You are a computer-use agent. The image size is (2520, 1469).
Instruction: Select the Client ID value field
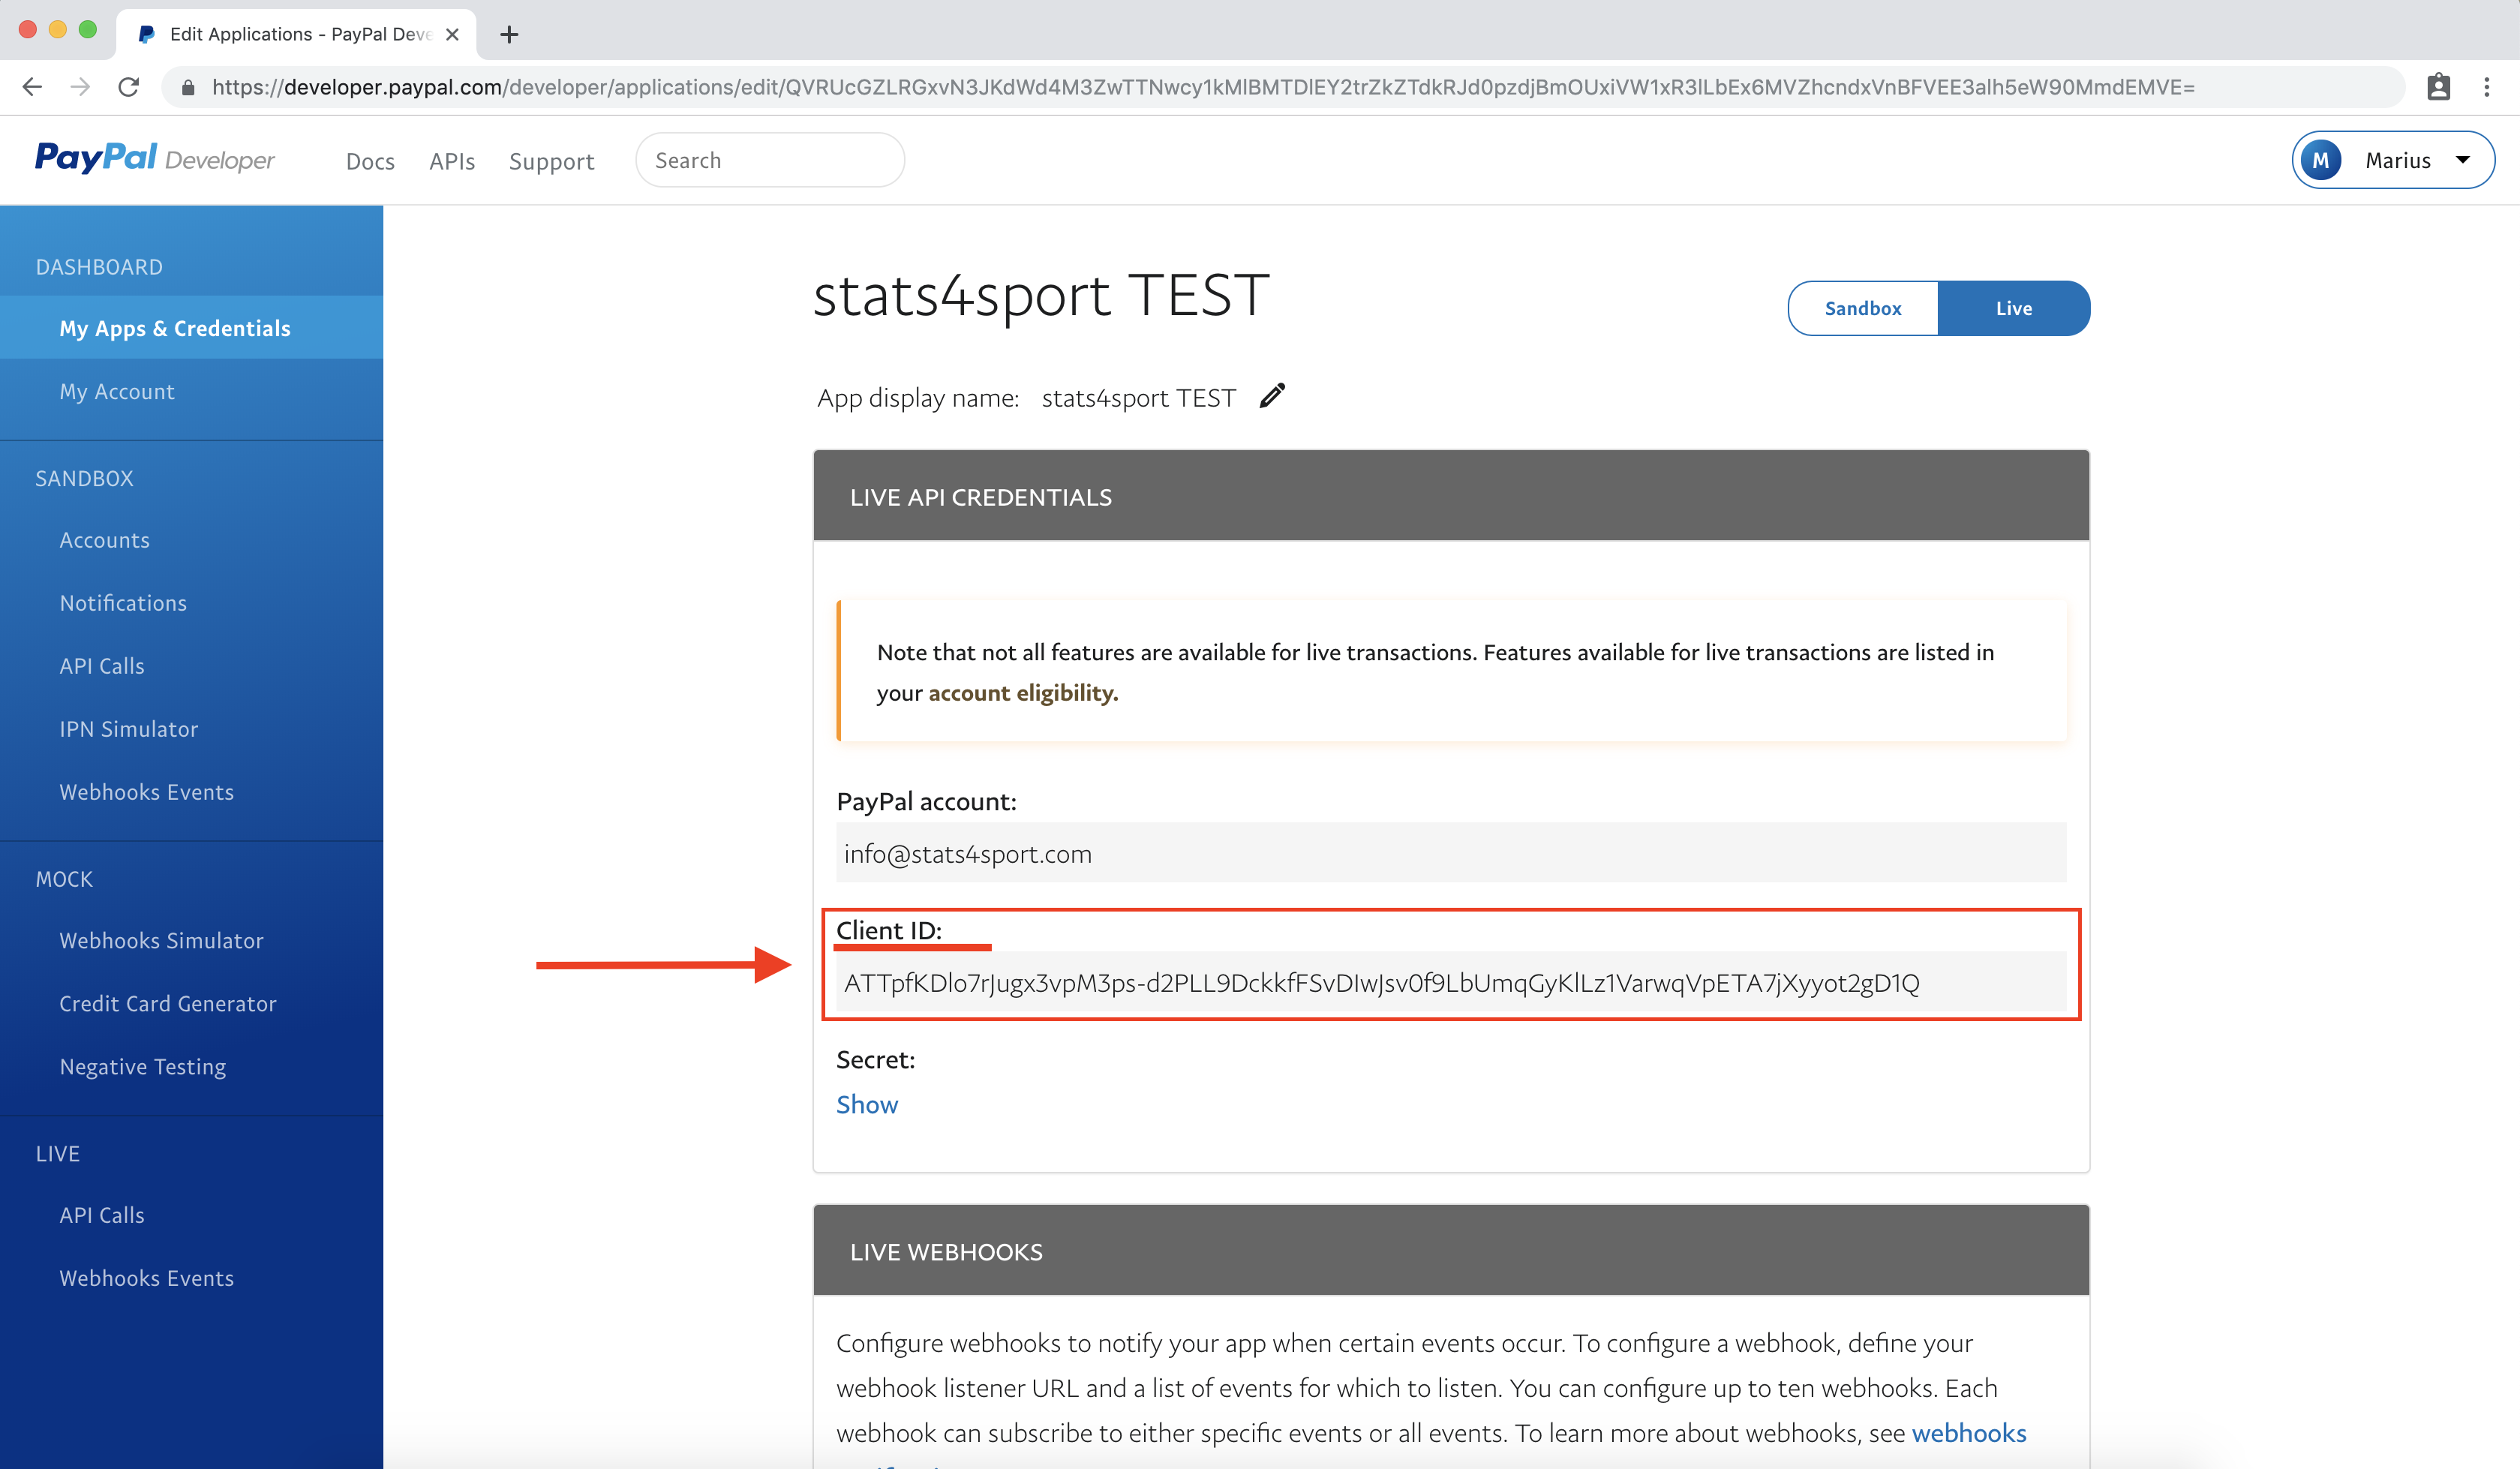(1451, 982)
